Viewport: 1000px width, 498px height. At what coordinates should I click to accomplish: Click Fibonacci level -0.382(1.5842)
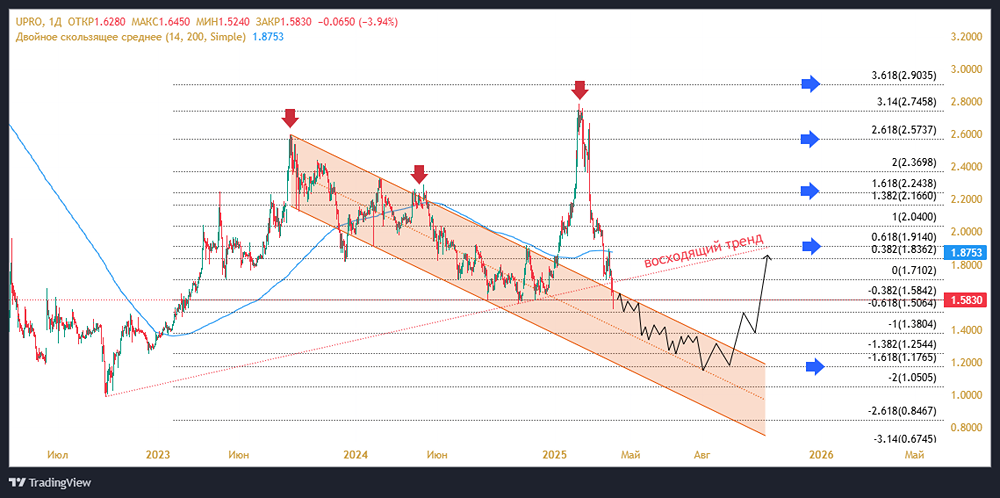point(902,291)
